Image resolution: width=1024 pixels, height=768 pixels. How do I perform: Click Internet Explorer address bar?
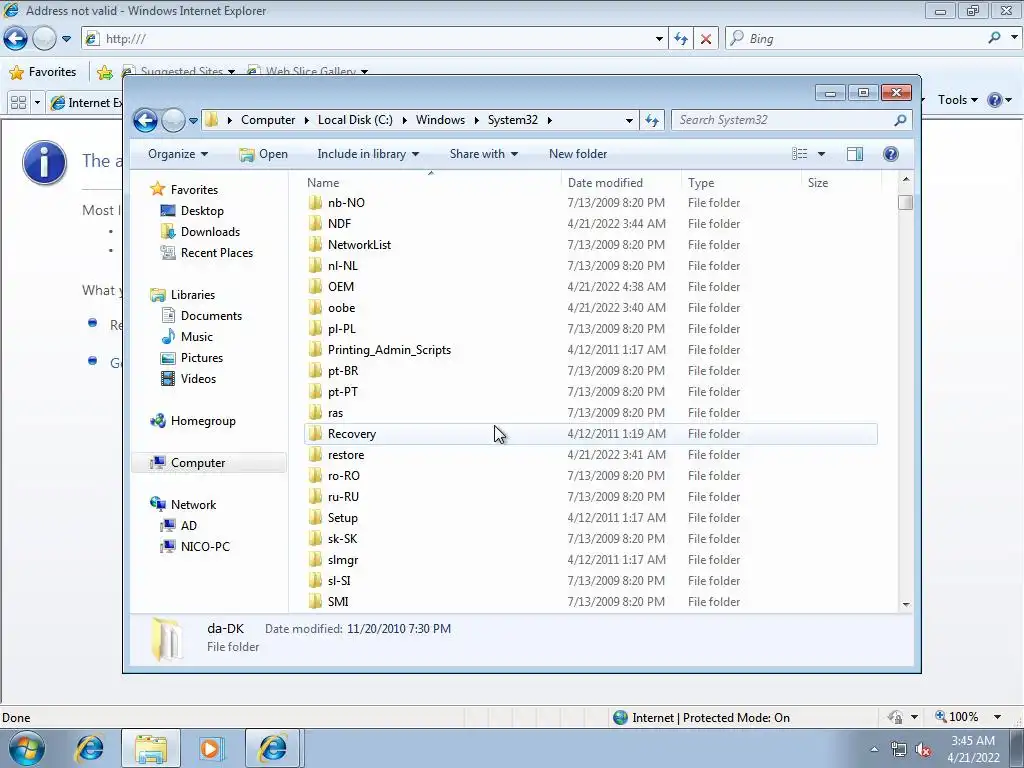[x=376, y=39]
